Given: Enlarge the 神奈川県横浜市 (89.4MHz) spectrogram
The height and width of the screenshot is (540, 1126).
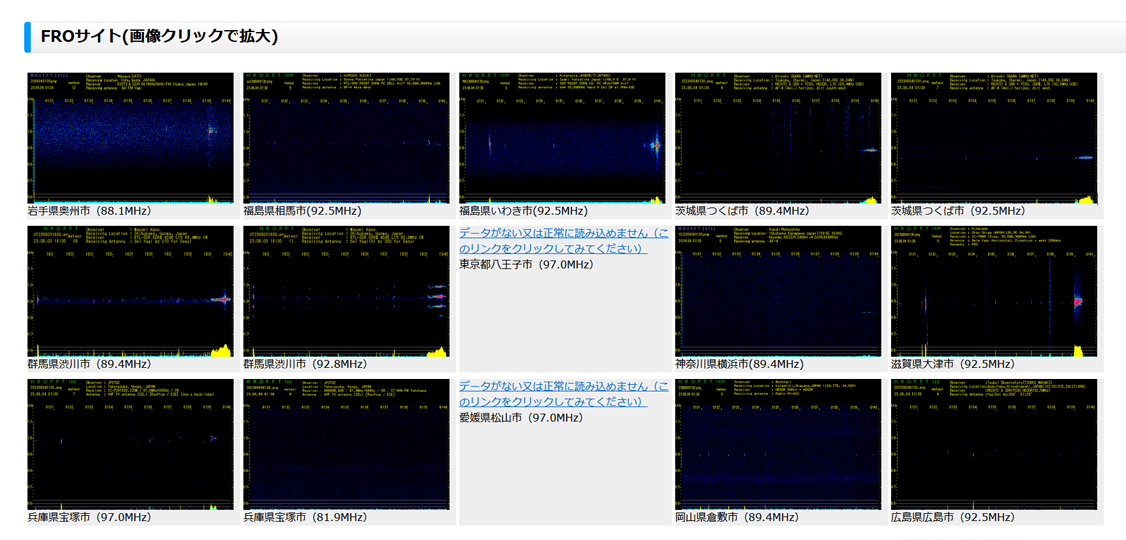Looking at the screenshot, I should click(778, 291).
